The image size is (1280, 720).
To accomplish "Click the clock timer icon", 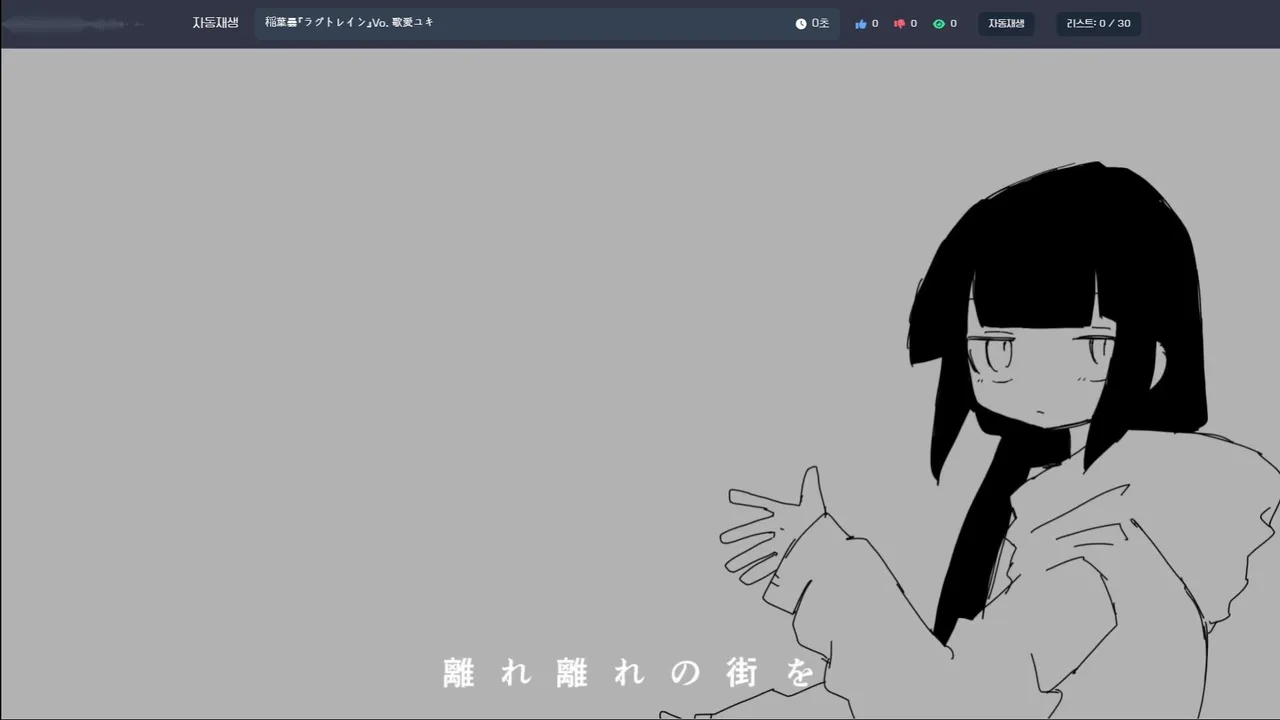I will (x=801, y=24).
